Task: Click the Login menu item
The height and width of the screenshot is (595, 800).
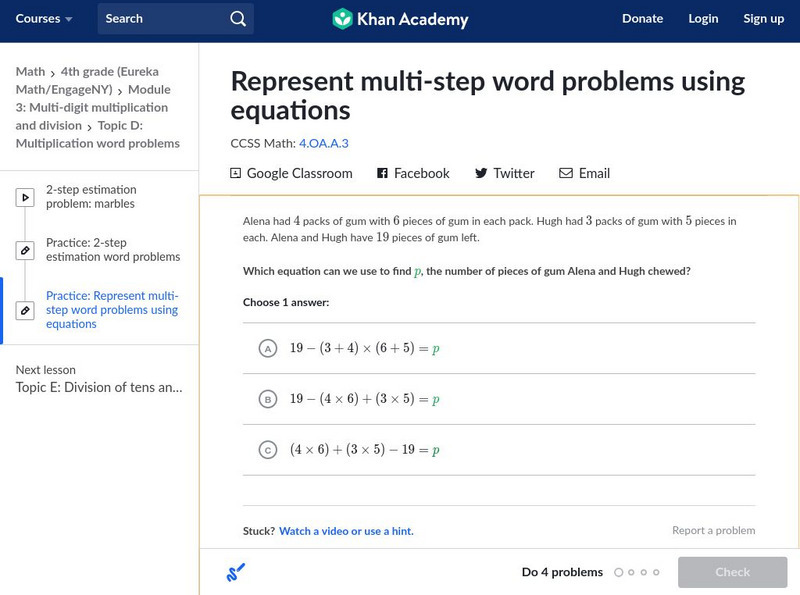Action: [x=703, y=19]
